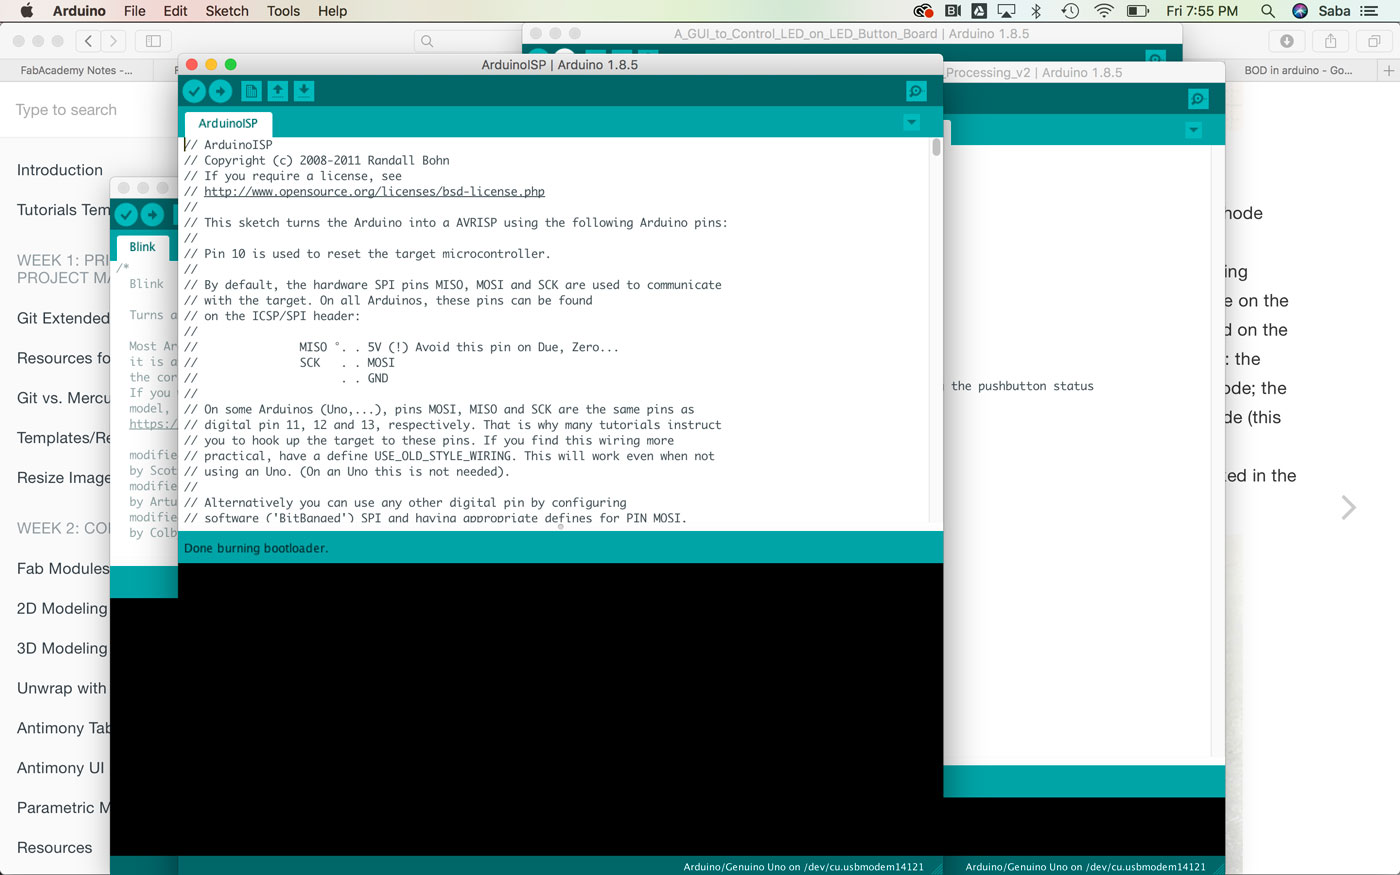The width and height of the screenshot is (1400, 875).
Task: Open Notification Center list icon
Action: [1369, 11]
